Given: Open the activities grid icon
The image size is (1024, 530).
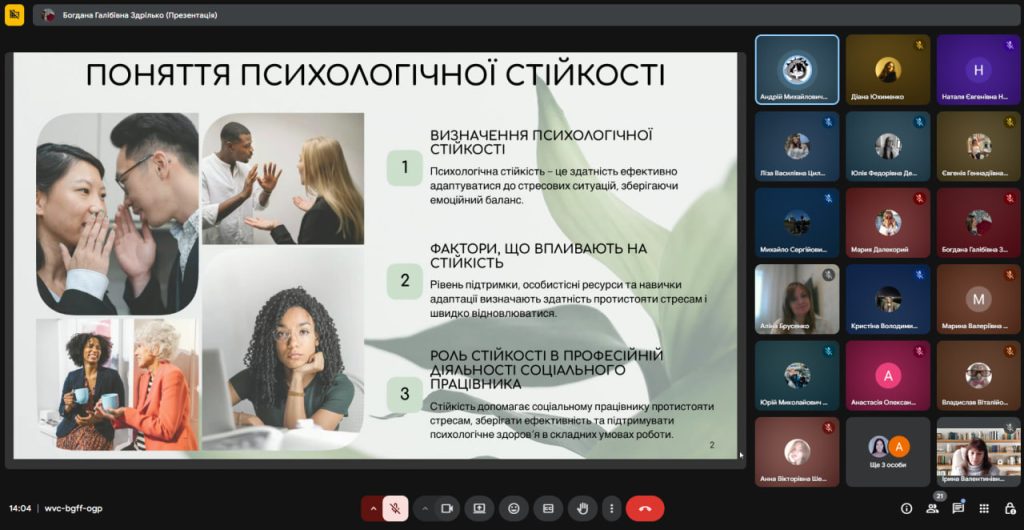Looking at the screenshot, I should (x=984, y=508).
